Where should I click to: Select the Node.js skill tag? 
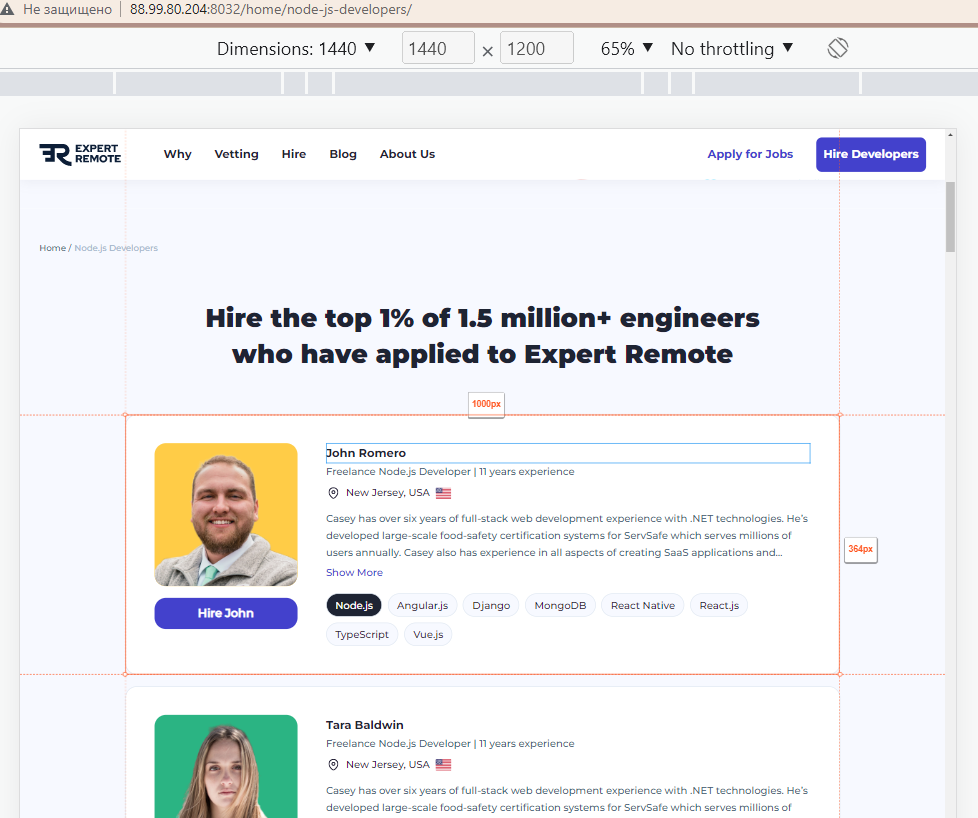[354, 605]
